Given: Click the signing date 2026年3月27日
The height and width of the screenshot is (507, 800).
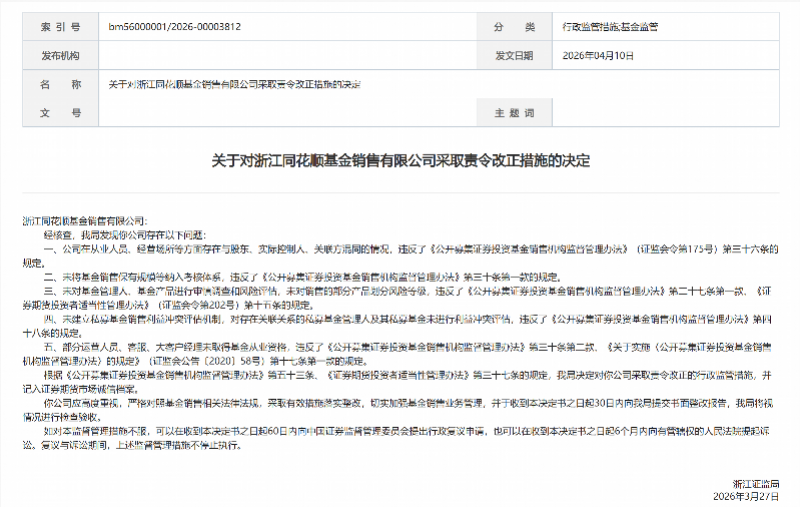Looking at the screenshot, I should point(746,496).
